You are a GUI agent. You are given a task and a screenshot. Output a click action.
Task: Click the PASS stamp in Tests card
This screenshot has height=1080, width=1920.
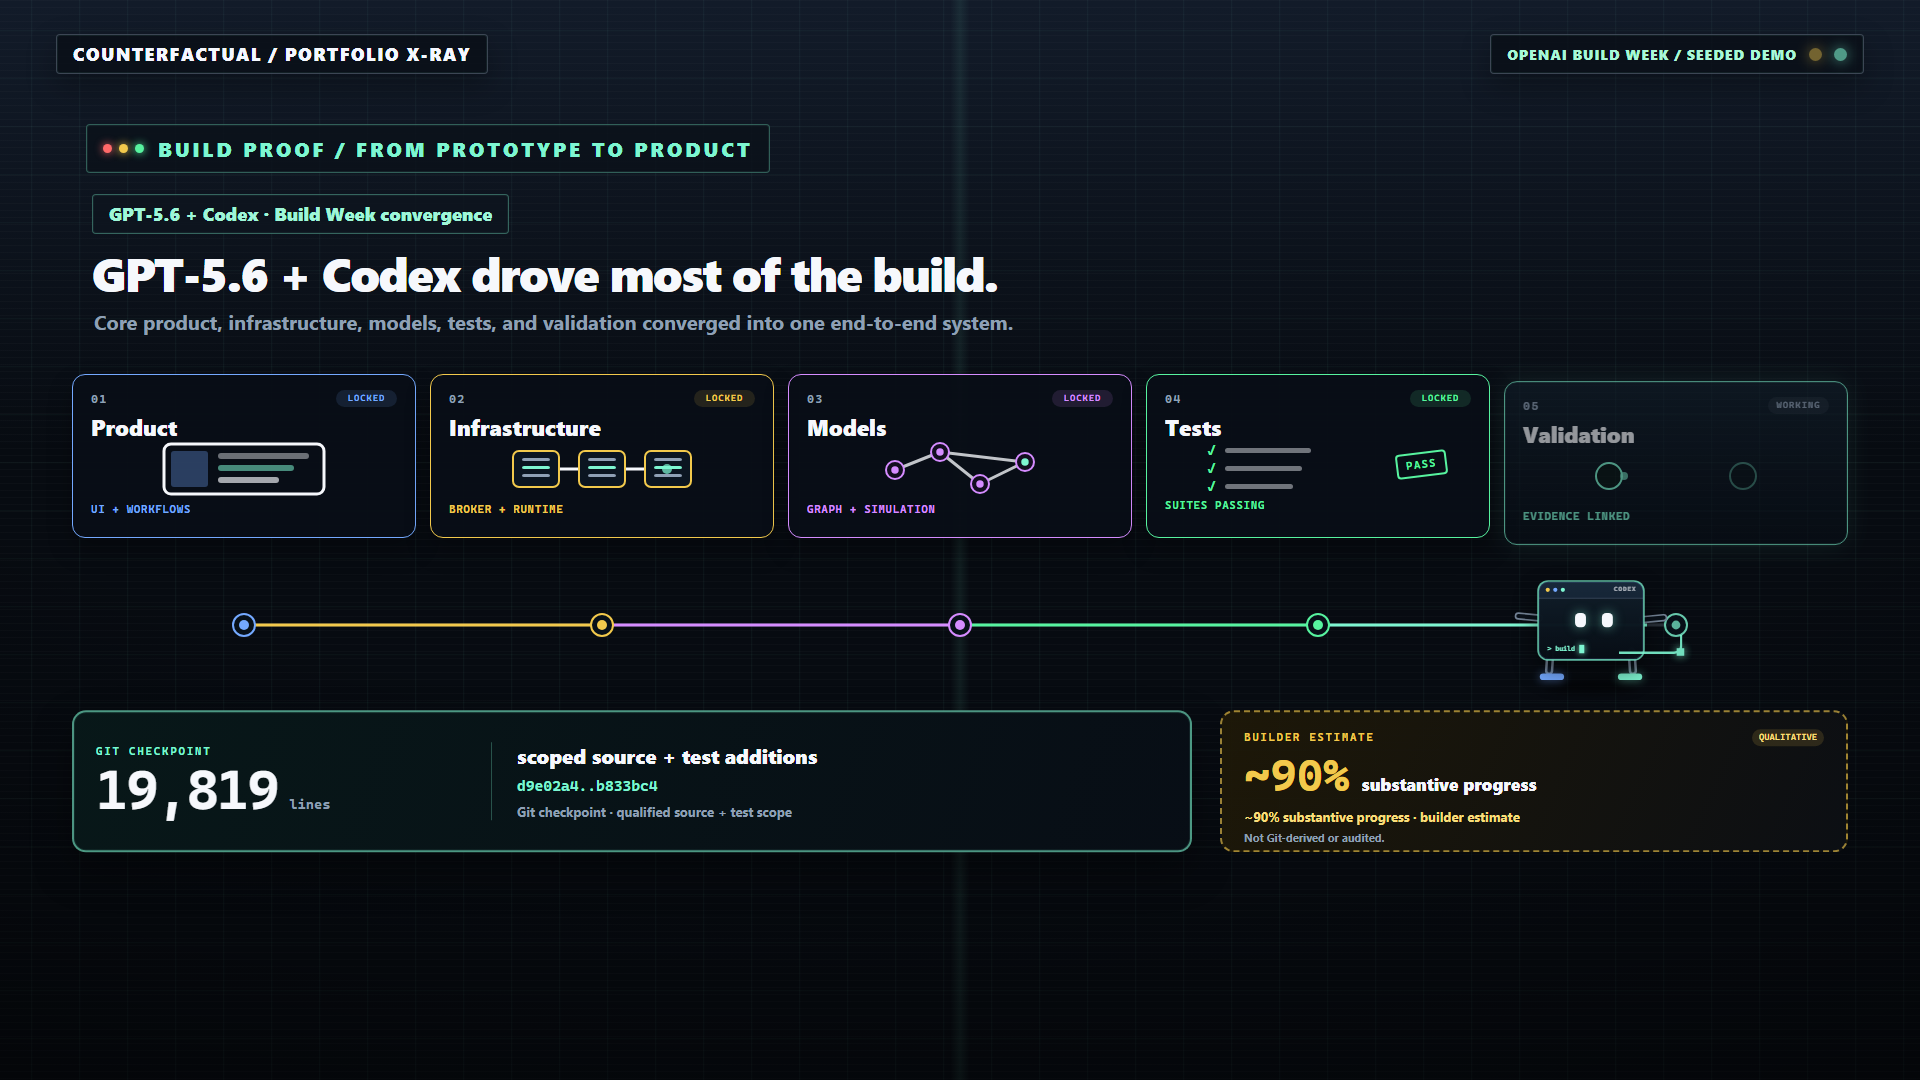pyautogui.click(x=1421, y=464)
